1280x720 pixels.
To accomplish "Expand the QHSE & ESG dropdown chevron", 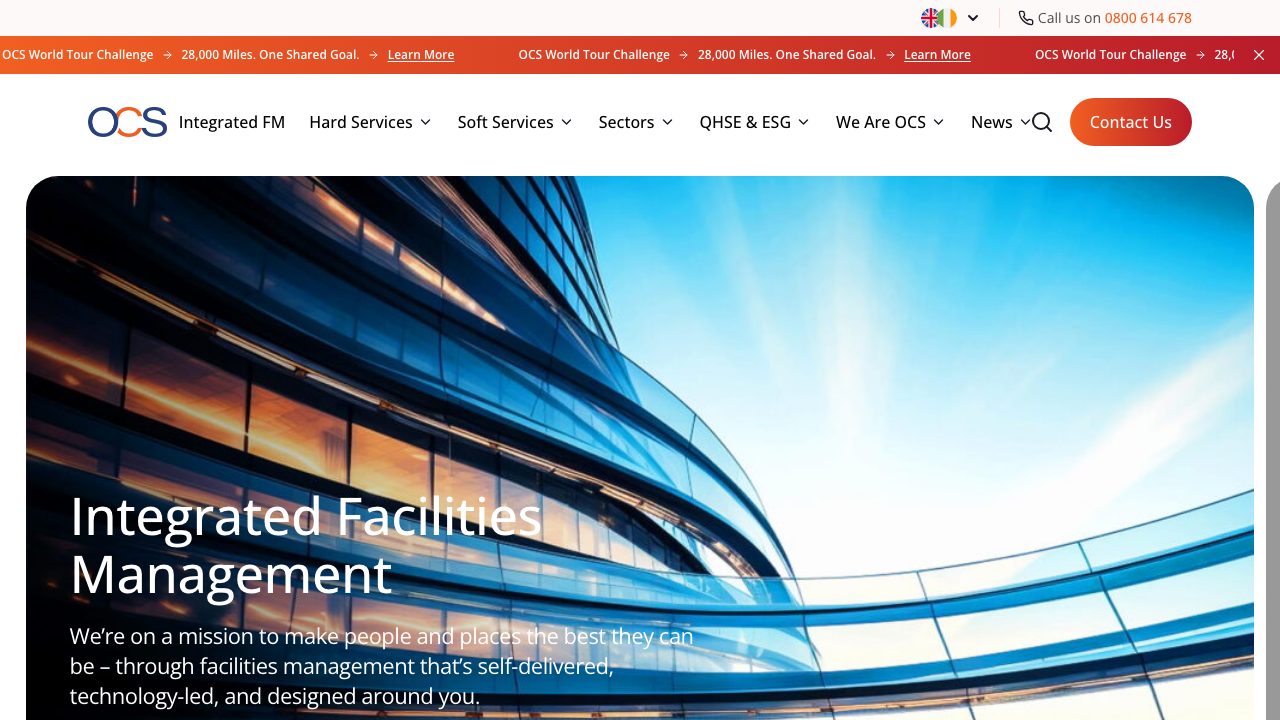I will pyautogui.click(x=804, y=122).
